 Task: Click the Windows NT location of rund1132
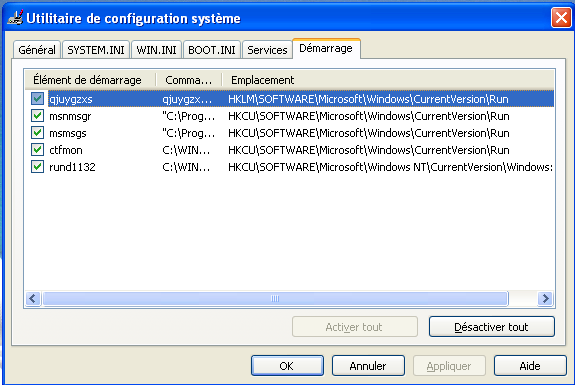click(x=390, y=167)
